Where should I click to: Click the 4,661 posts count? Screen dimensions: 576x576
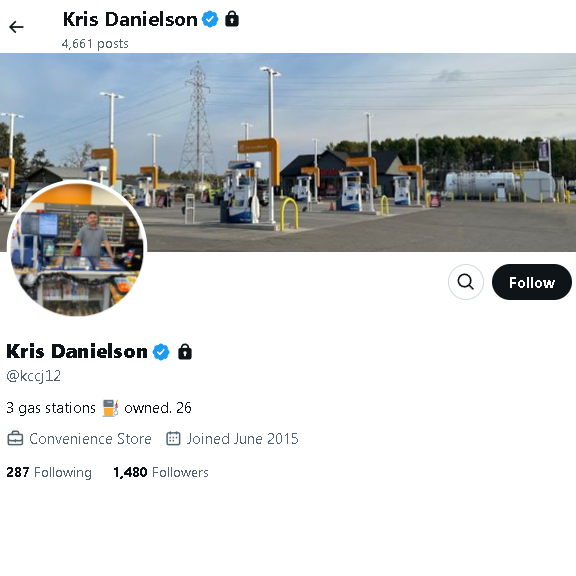point(95,44)
